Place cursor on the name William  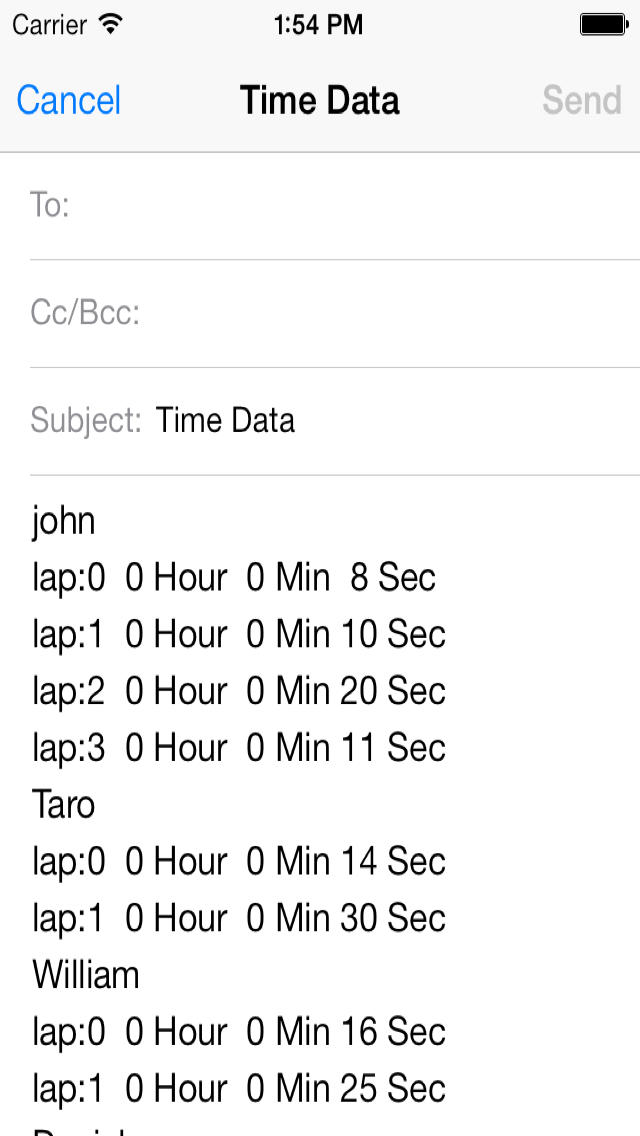[x=86, y=975]
